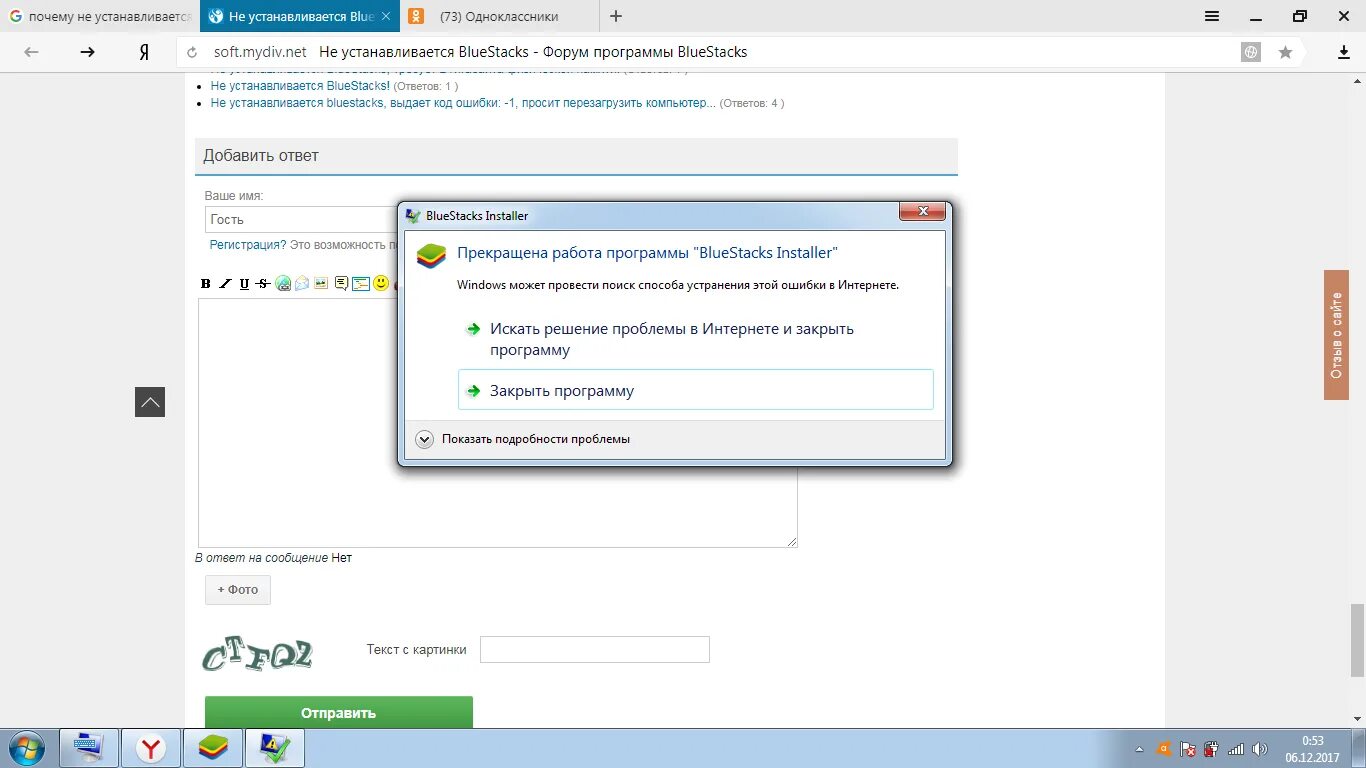This screenshot has width=1366, height=768.
Task: Open Yandex home via the Я button
Action: 144,52
